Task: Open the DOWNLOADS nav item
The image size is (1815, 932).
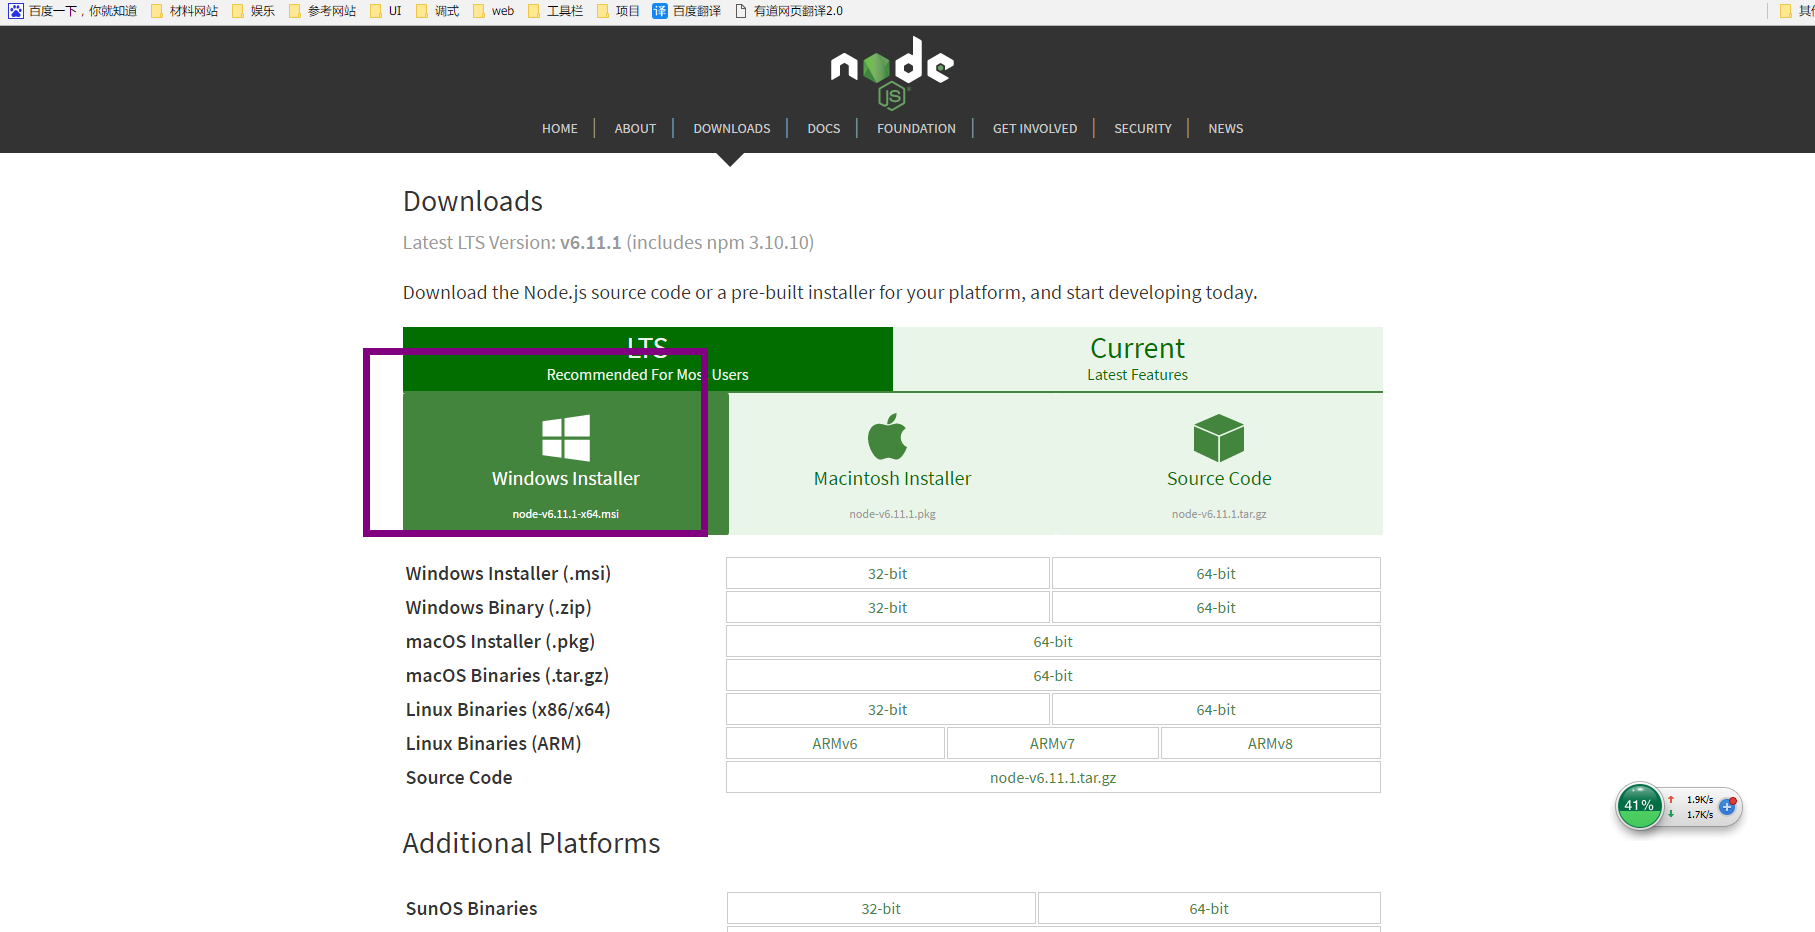Action: tap(732, 128)
